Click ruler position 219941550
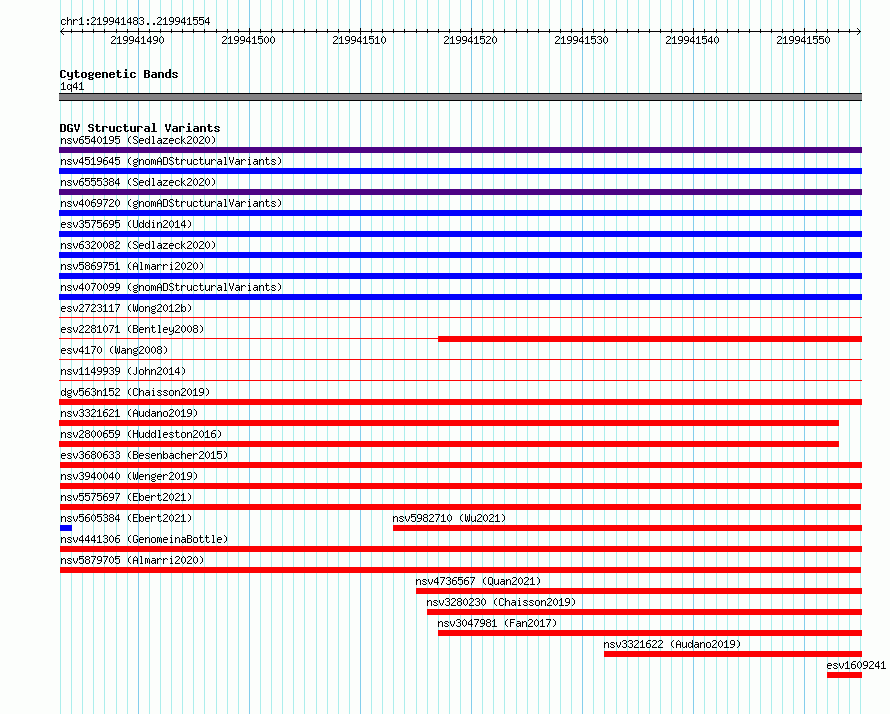 [x=803, y=40]
